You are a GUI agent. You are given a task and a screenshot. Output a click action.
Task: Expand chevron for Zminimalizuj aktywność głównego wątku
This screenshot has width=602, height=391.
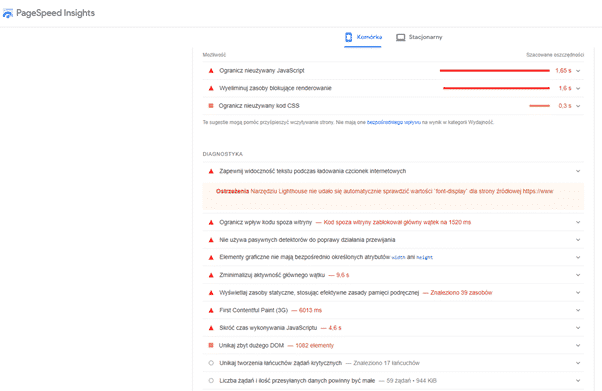[x=578, y=275]
